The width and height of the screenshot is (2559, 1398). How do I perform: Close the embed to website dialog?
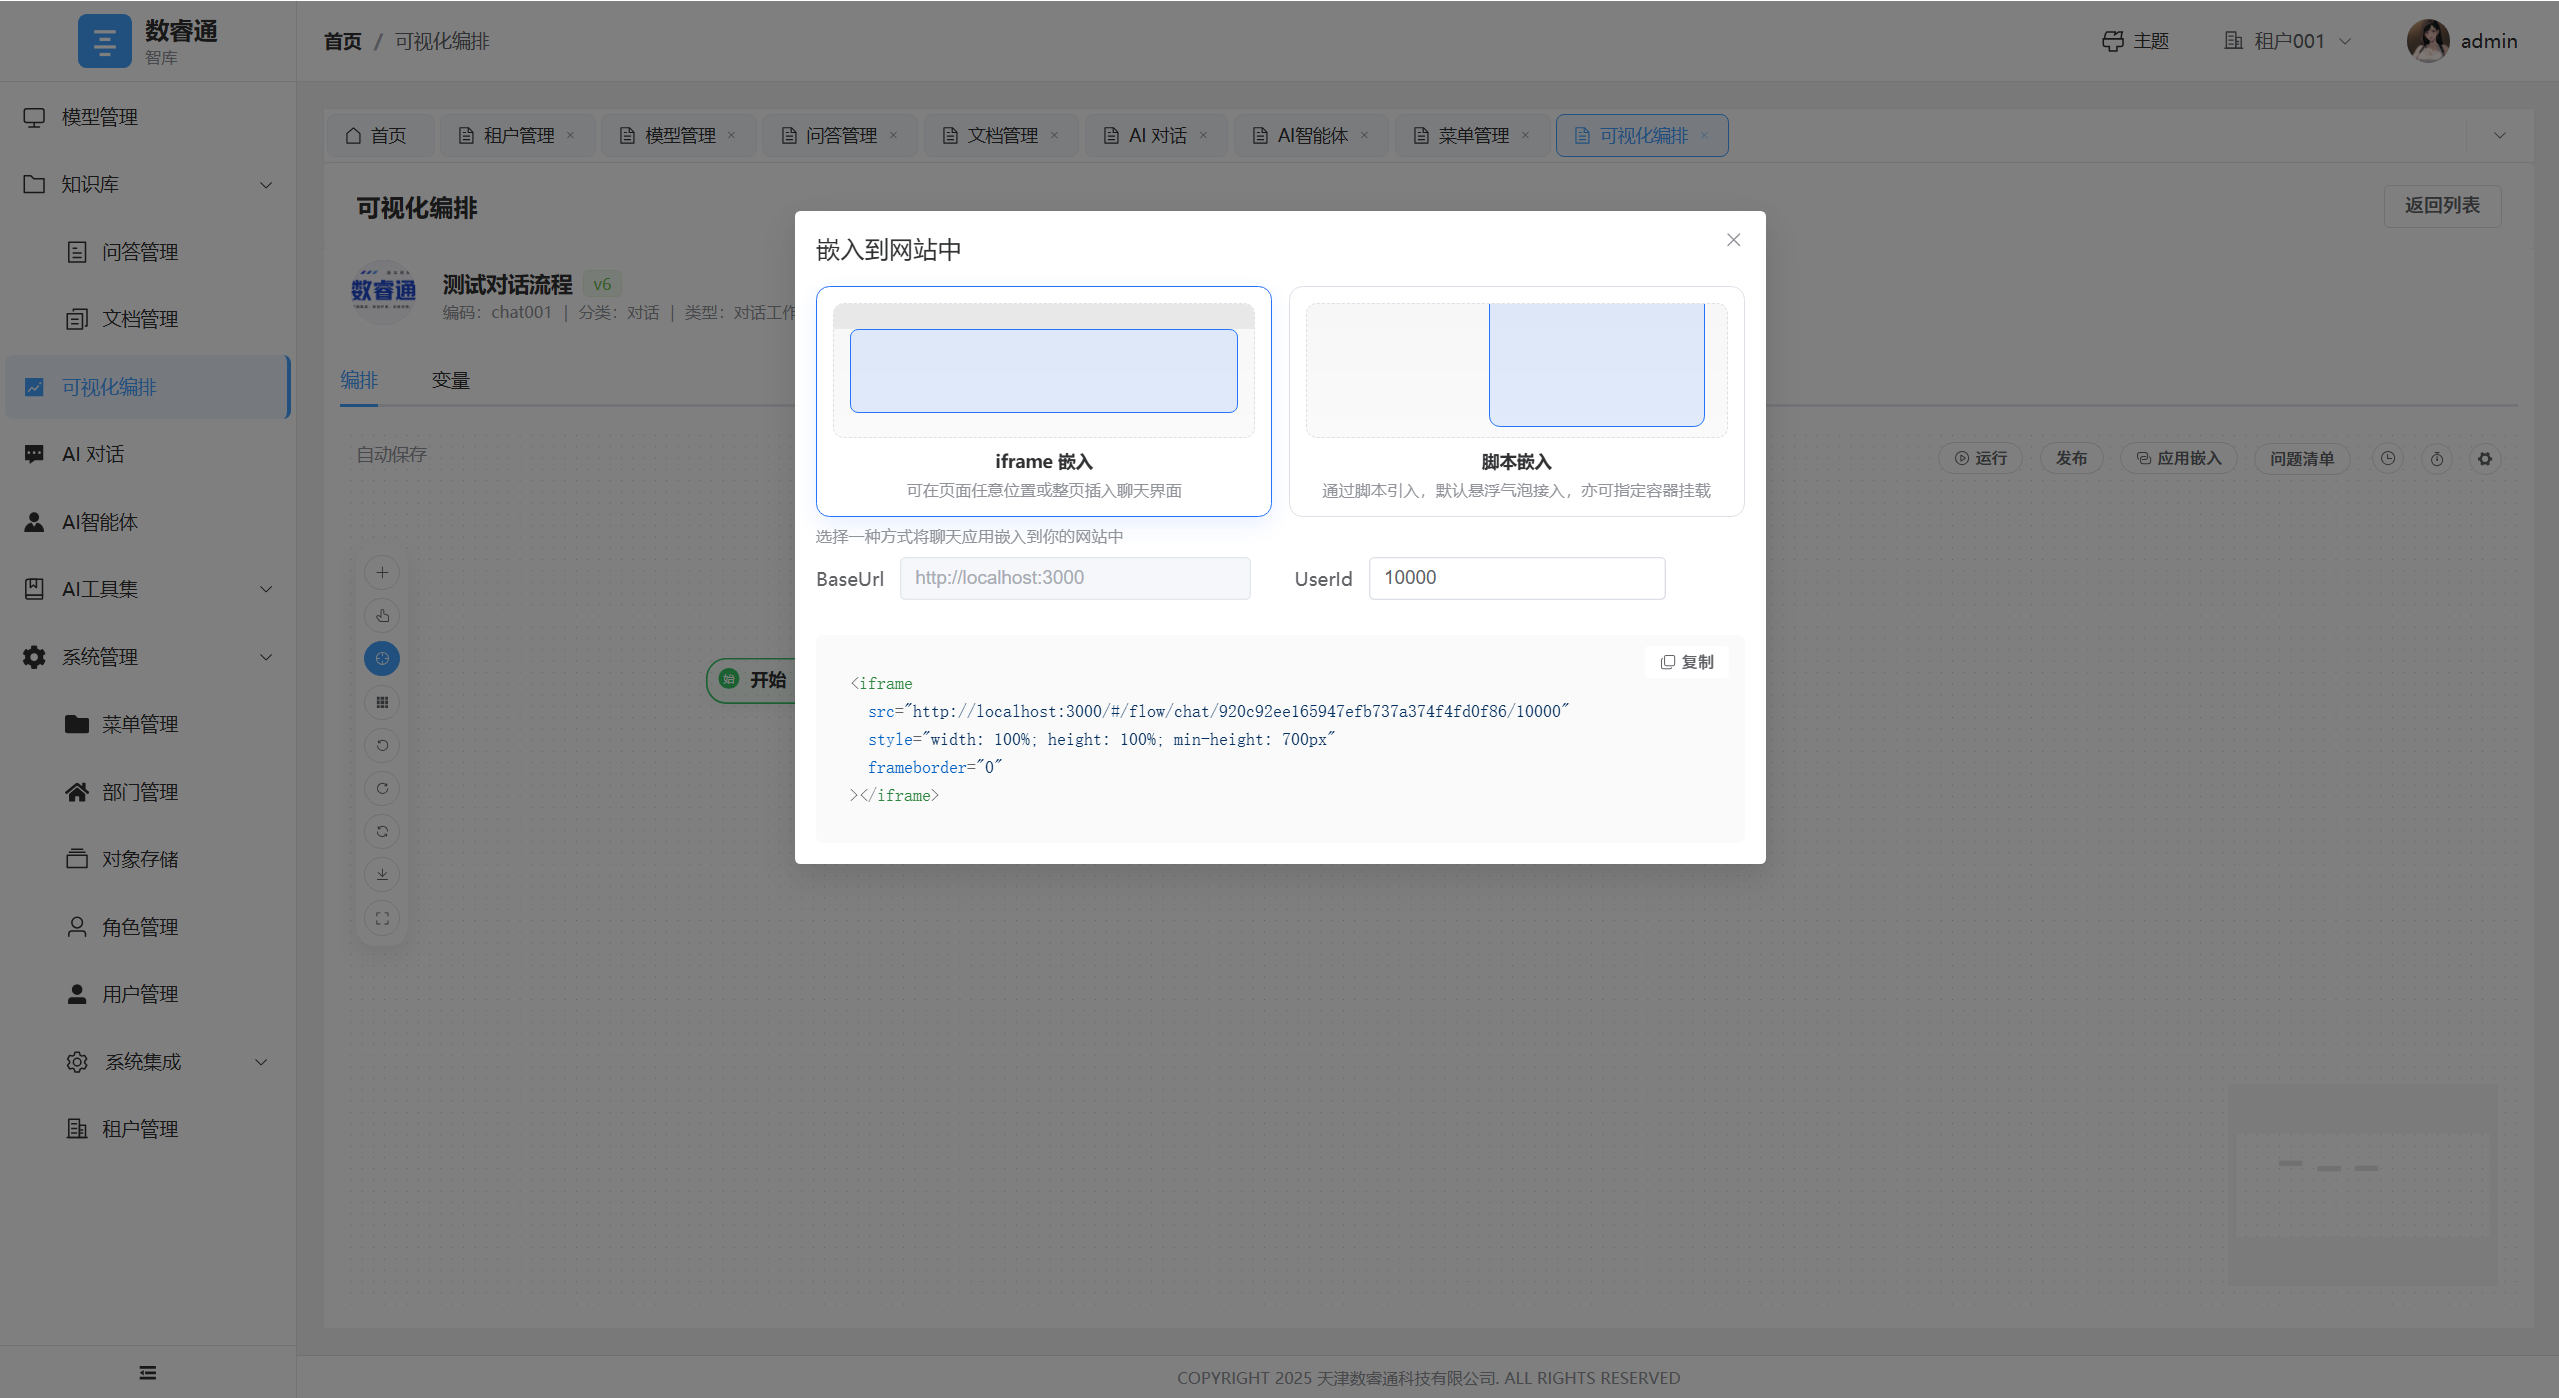pos(1733,240)
